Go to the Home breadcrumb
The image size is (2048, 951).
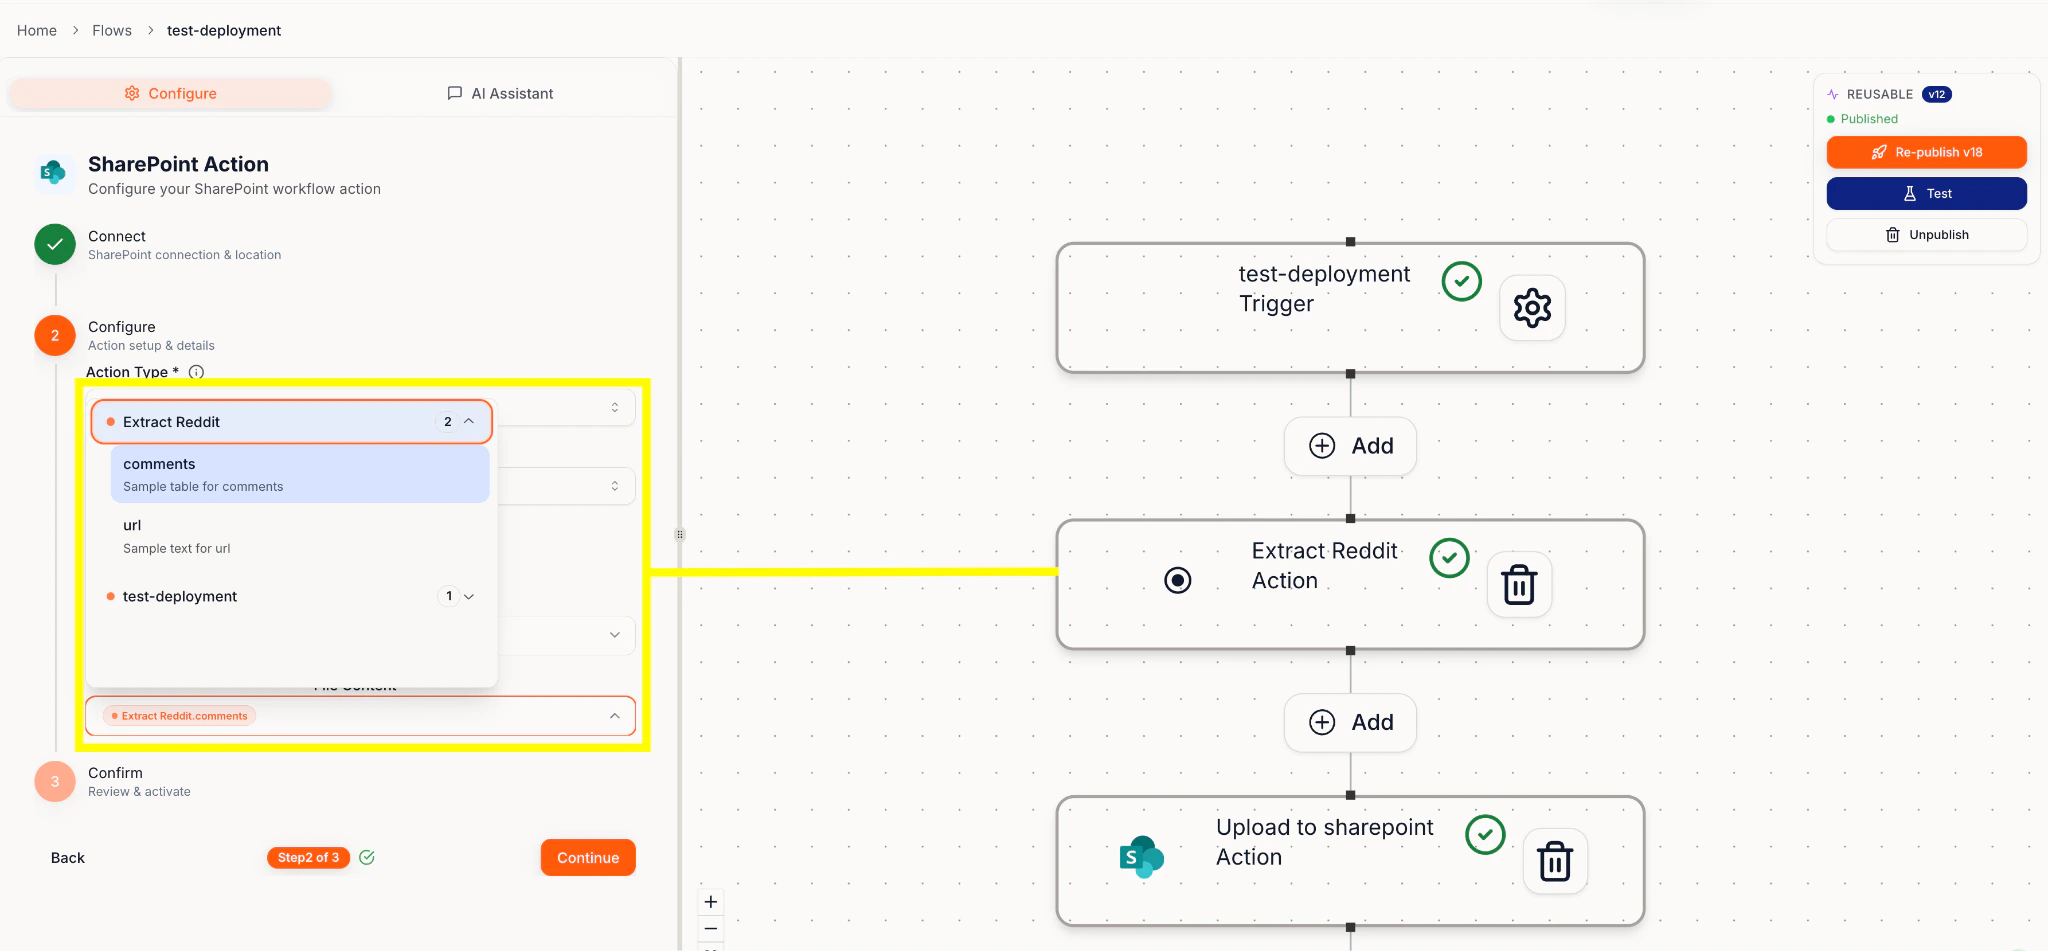pyautogui.click(x=37, y=30)
